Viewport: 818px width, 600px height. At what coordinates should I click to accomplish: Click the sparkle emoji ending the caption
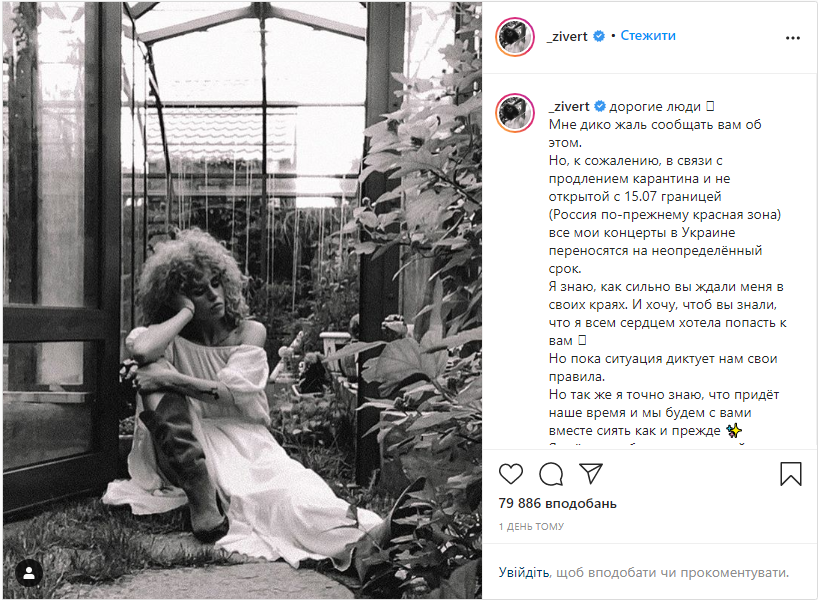tap(734, 430)
